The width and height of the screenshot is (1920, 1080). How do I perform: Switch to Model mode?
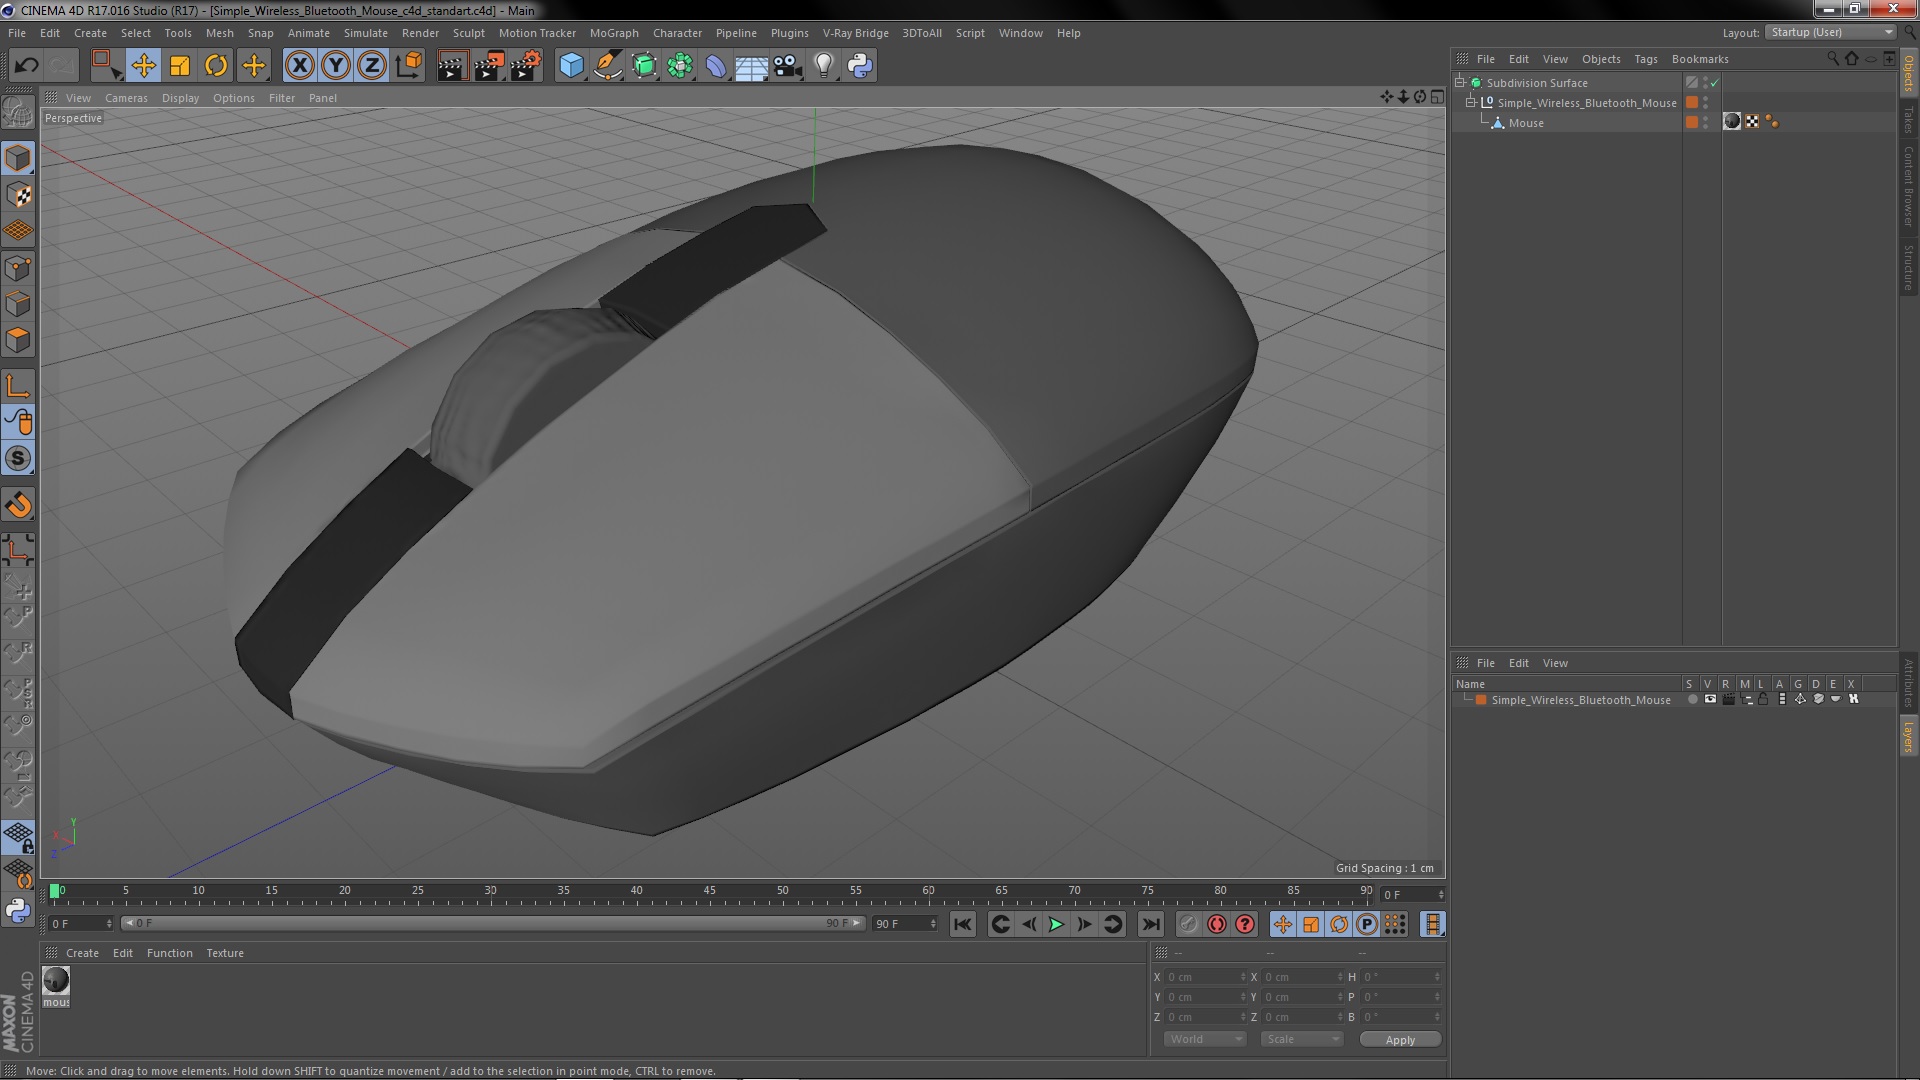coord(18,158)
